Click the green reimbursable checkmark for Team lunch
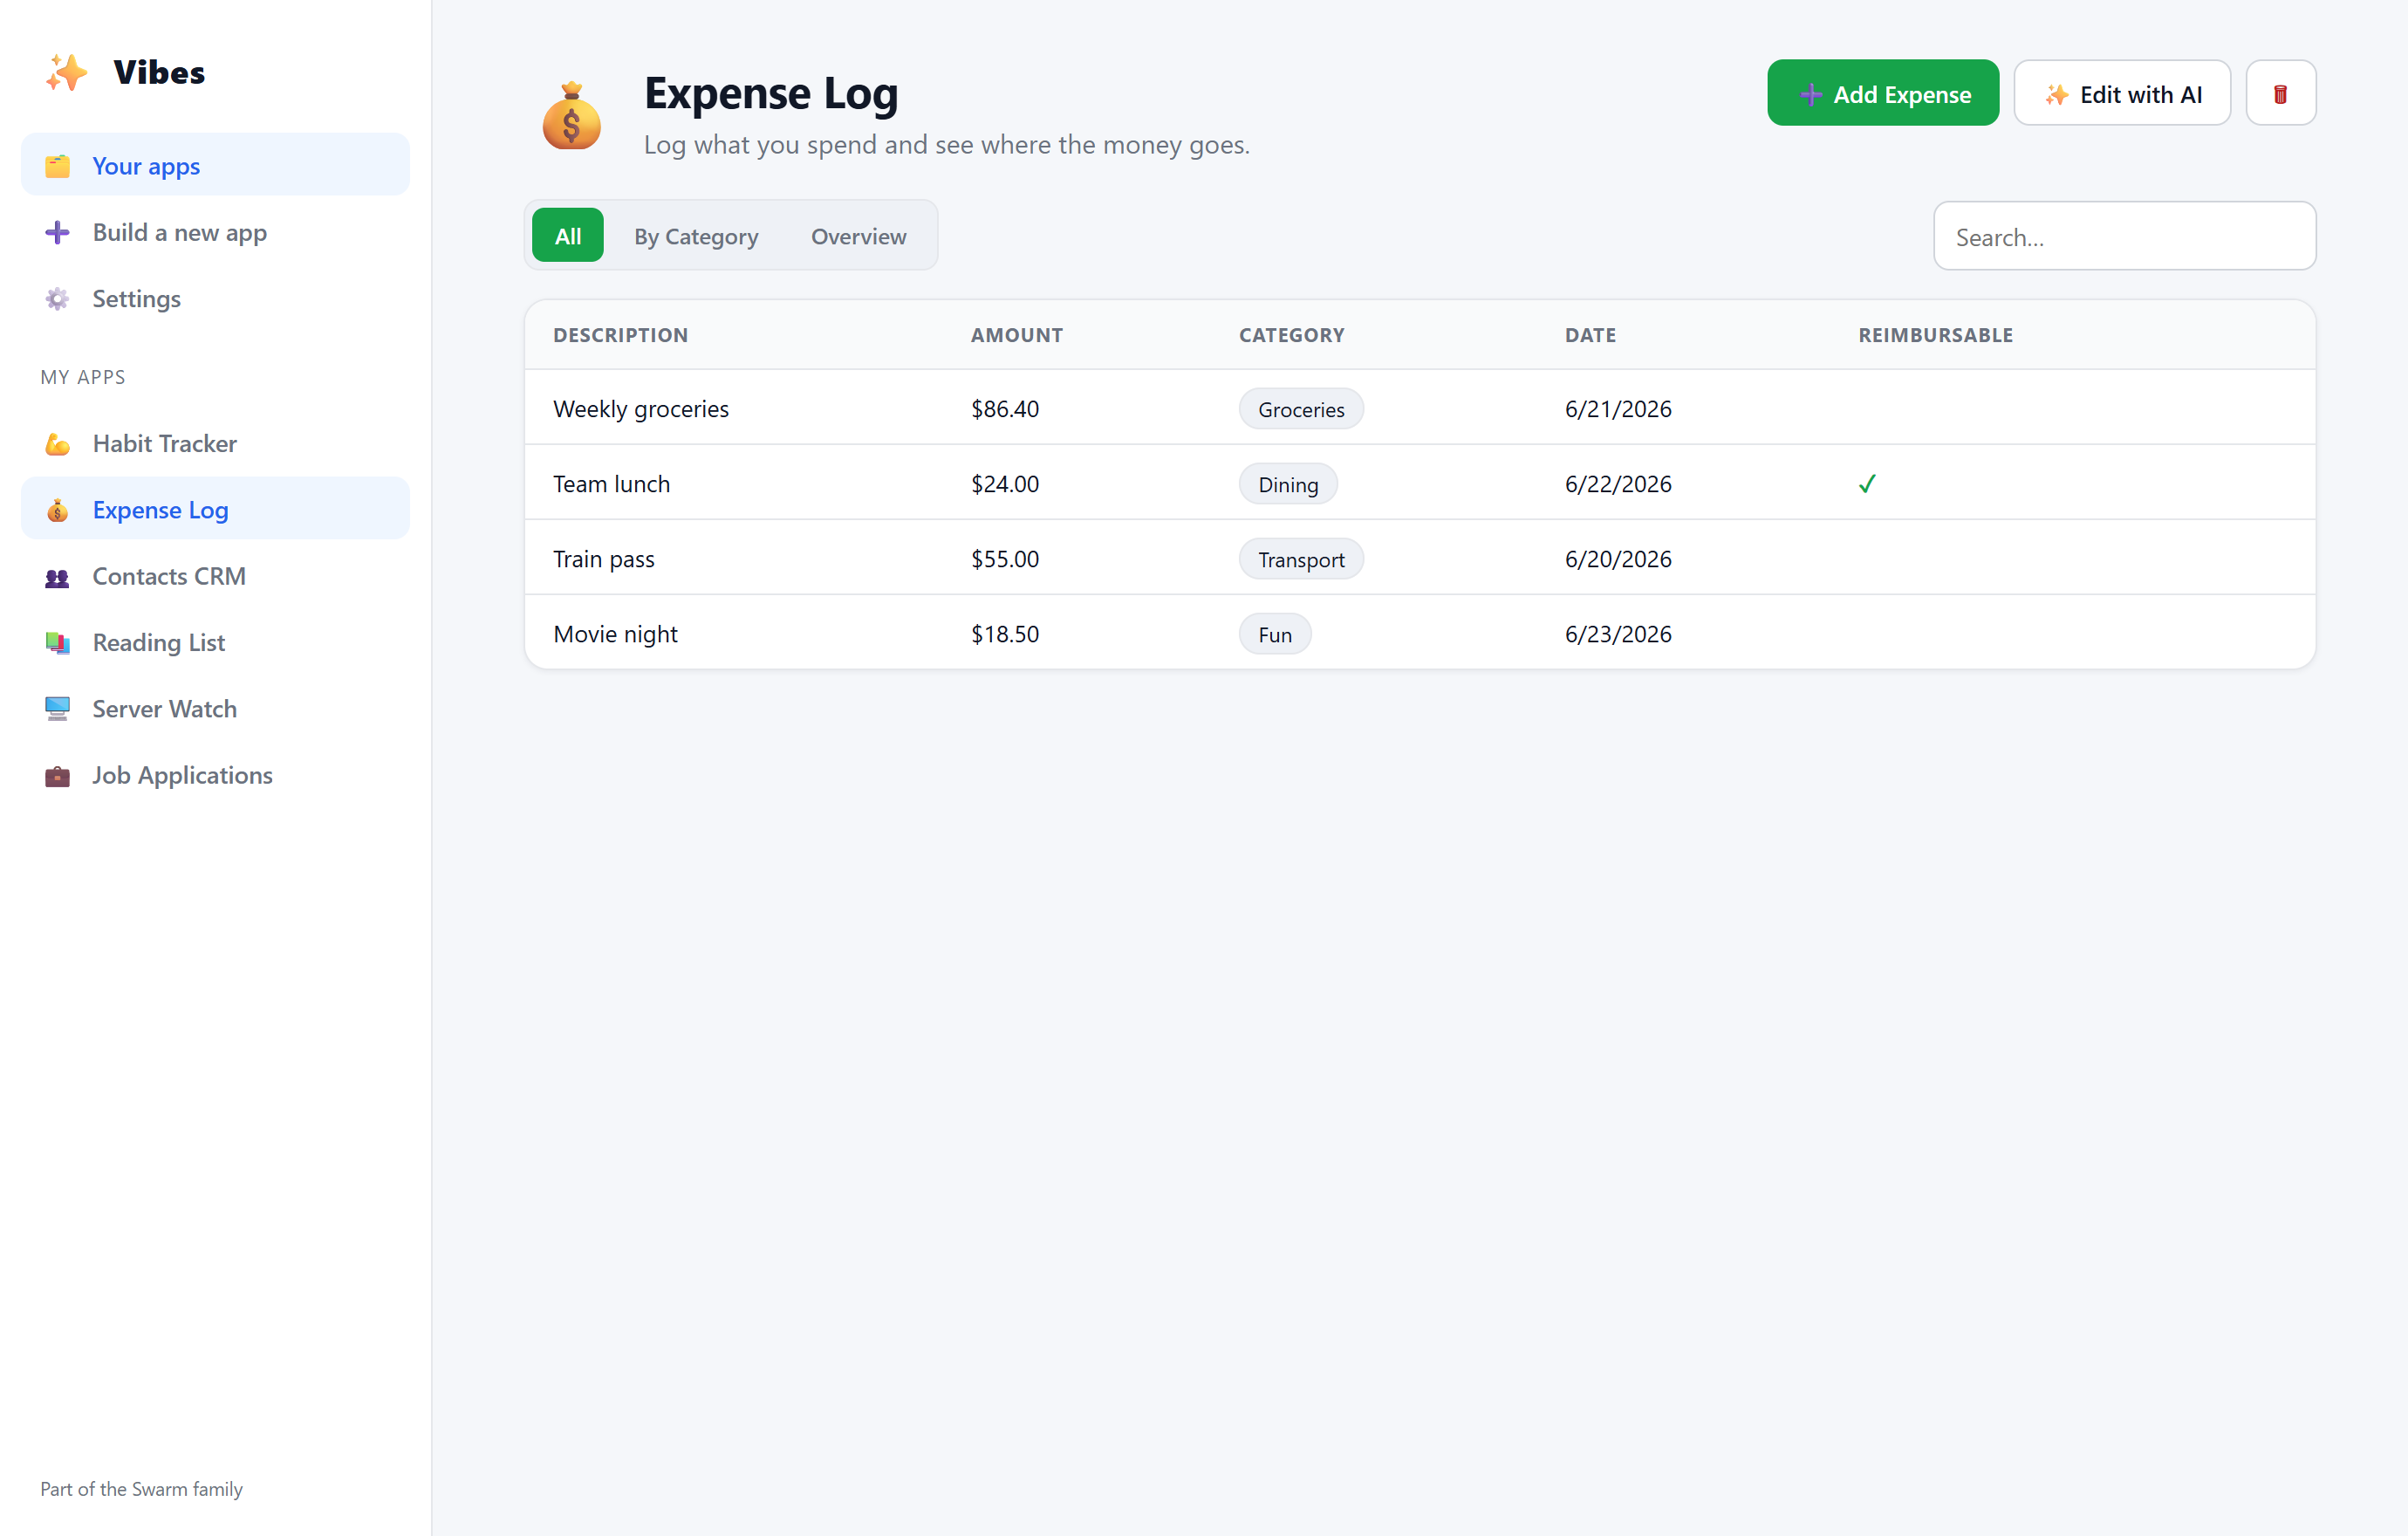Image resolution: width=2408 pixels, height=1536 pixels. click(x=1867, y=484)
